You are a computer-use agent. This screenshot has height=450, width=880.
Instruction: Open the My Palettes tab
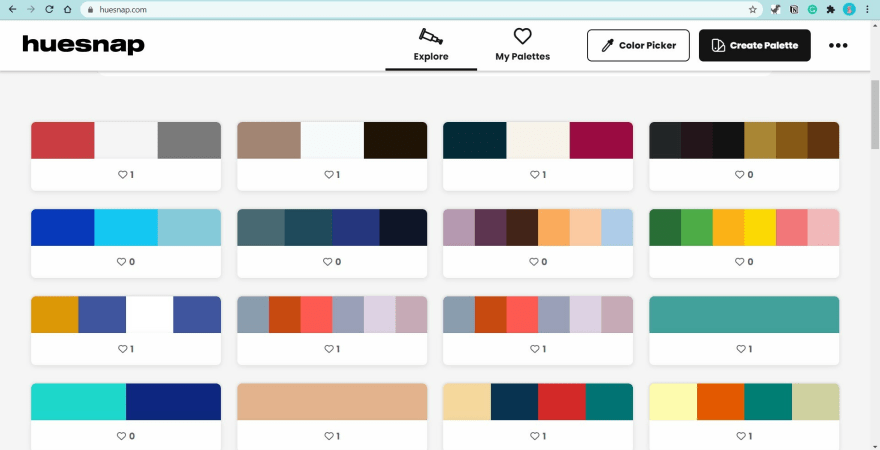point(522,45)
